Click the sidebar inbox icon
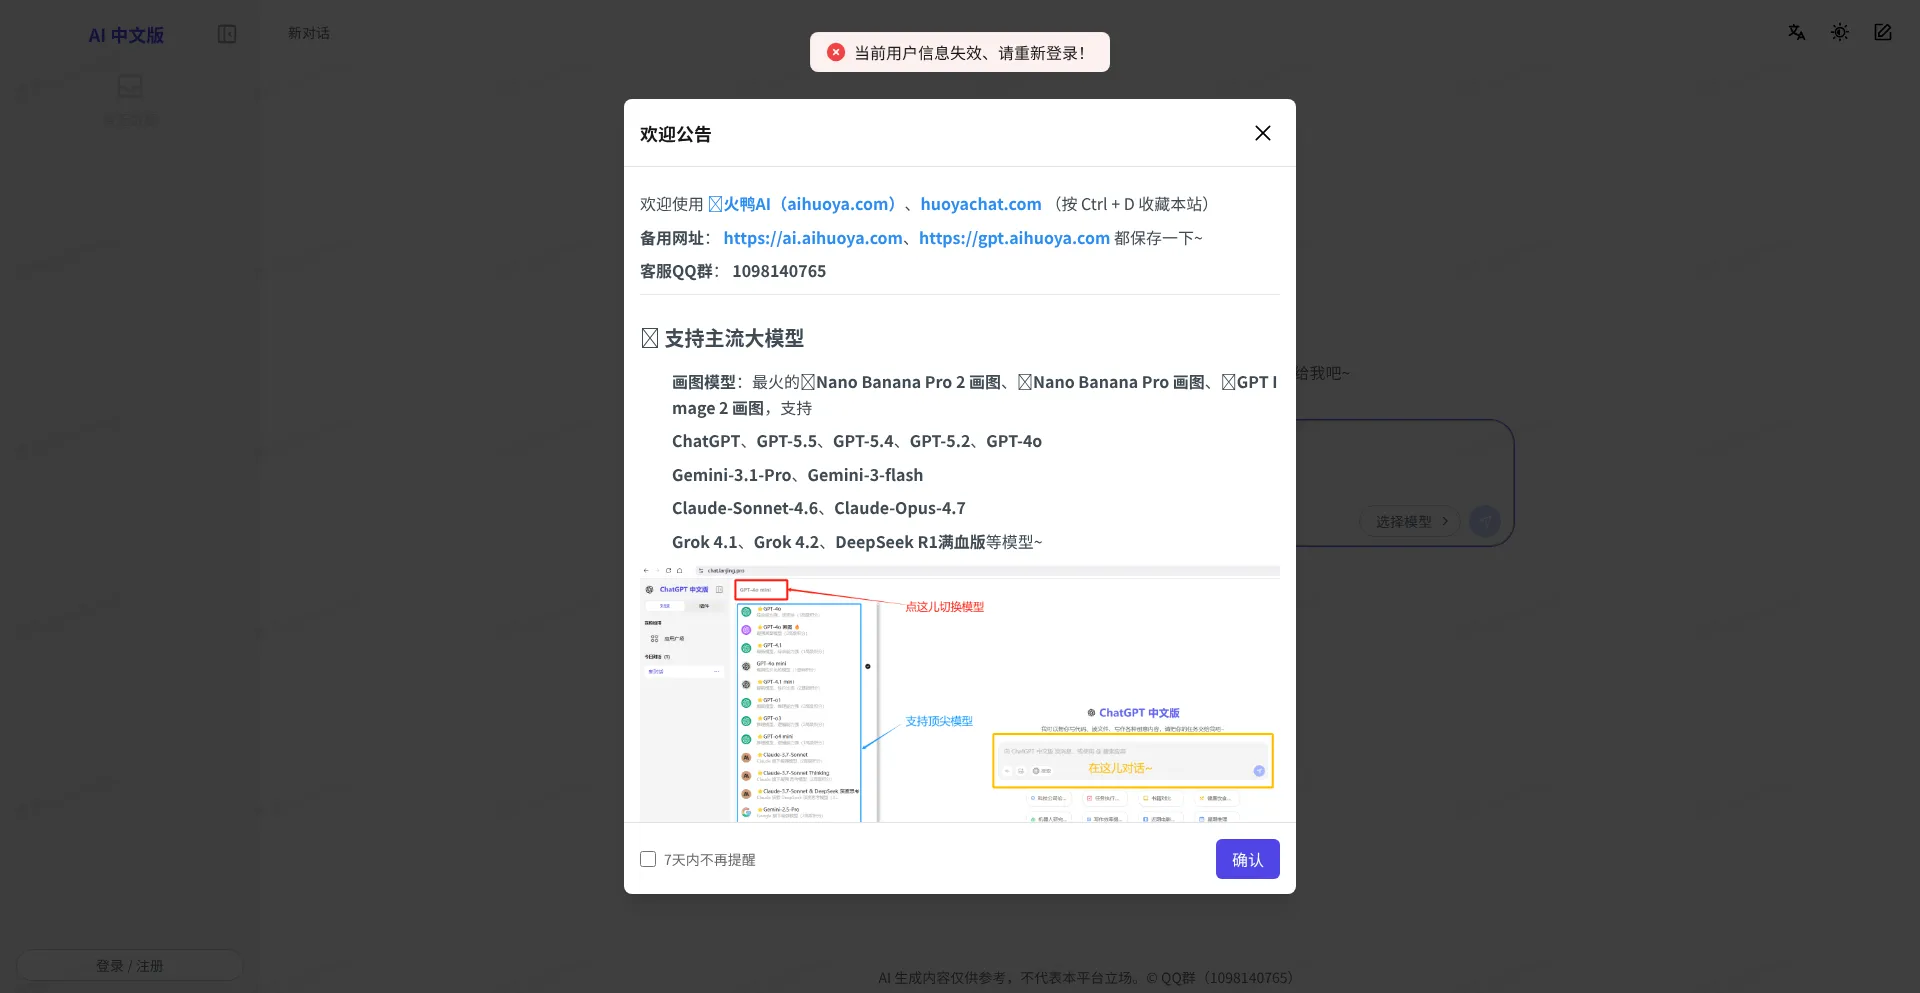Screen dimensions: 1920x993 [130, 87]
